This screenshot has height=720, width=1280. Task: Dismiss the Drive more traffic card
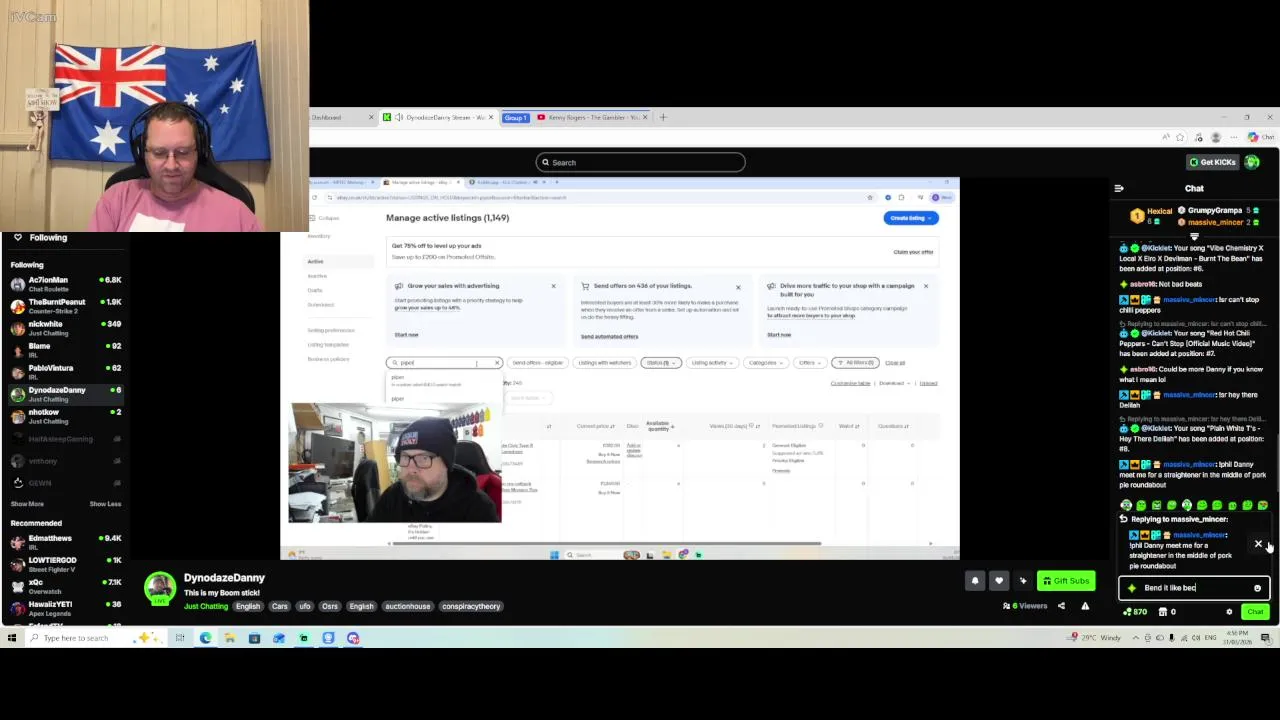tap(925, 287)
